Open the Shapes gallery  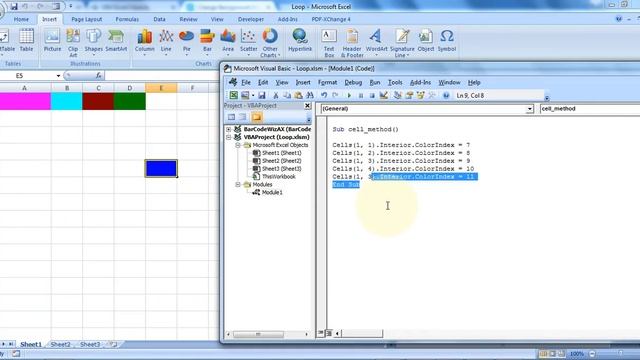click(x=93, y=42)
